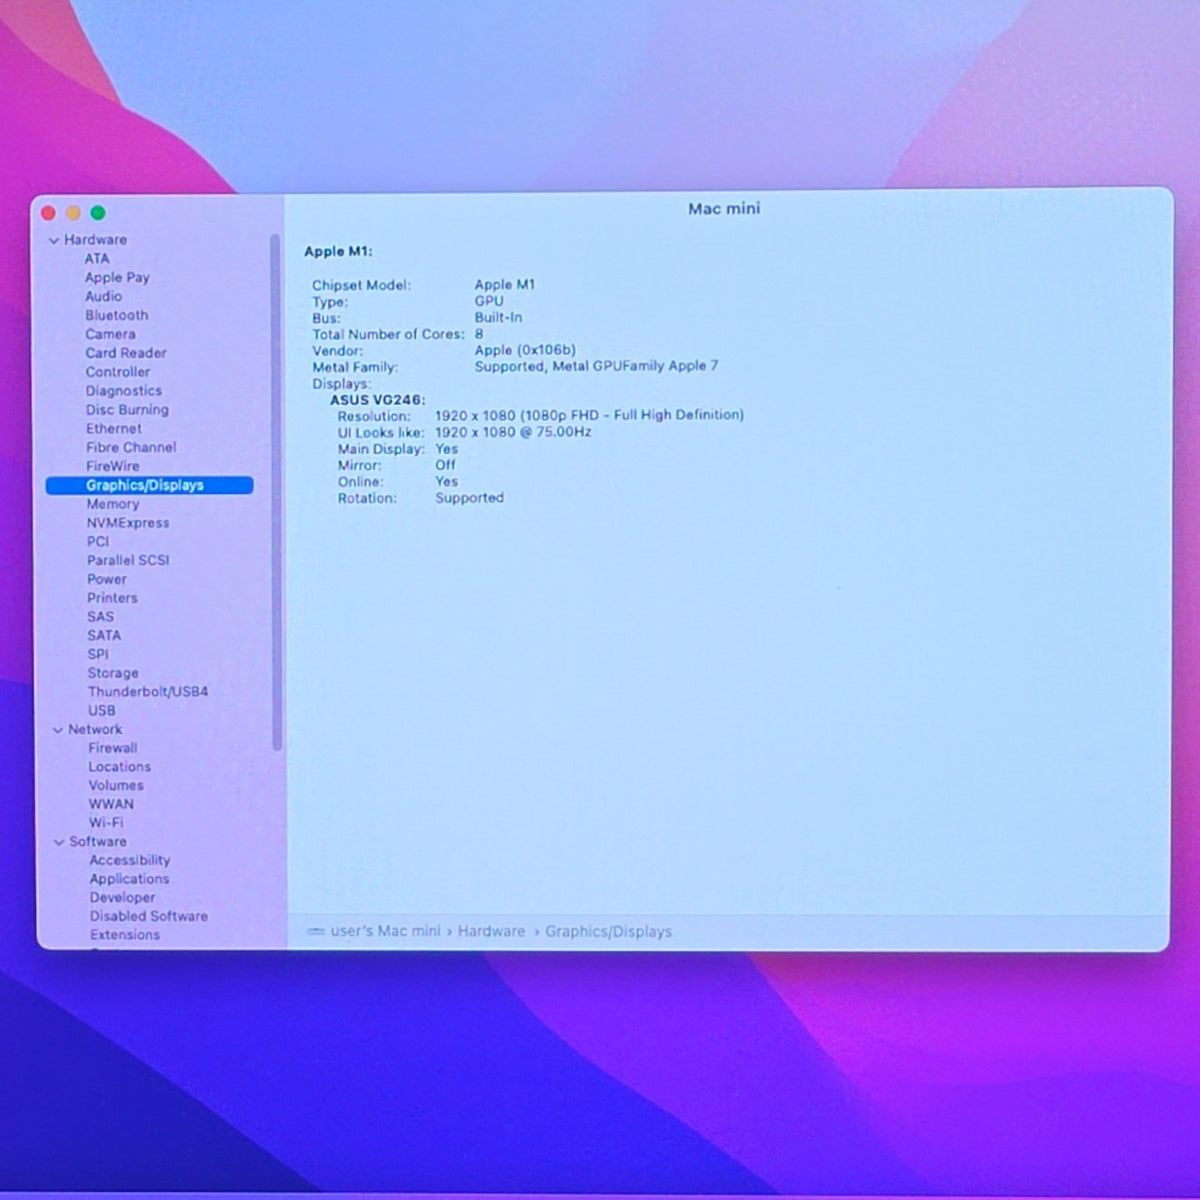Screen dimensions: 1200x1200
Task: Click the Hardware category label
Action: 96,240
